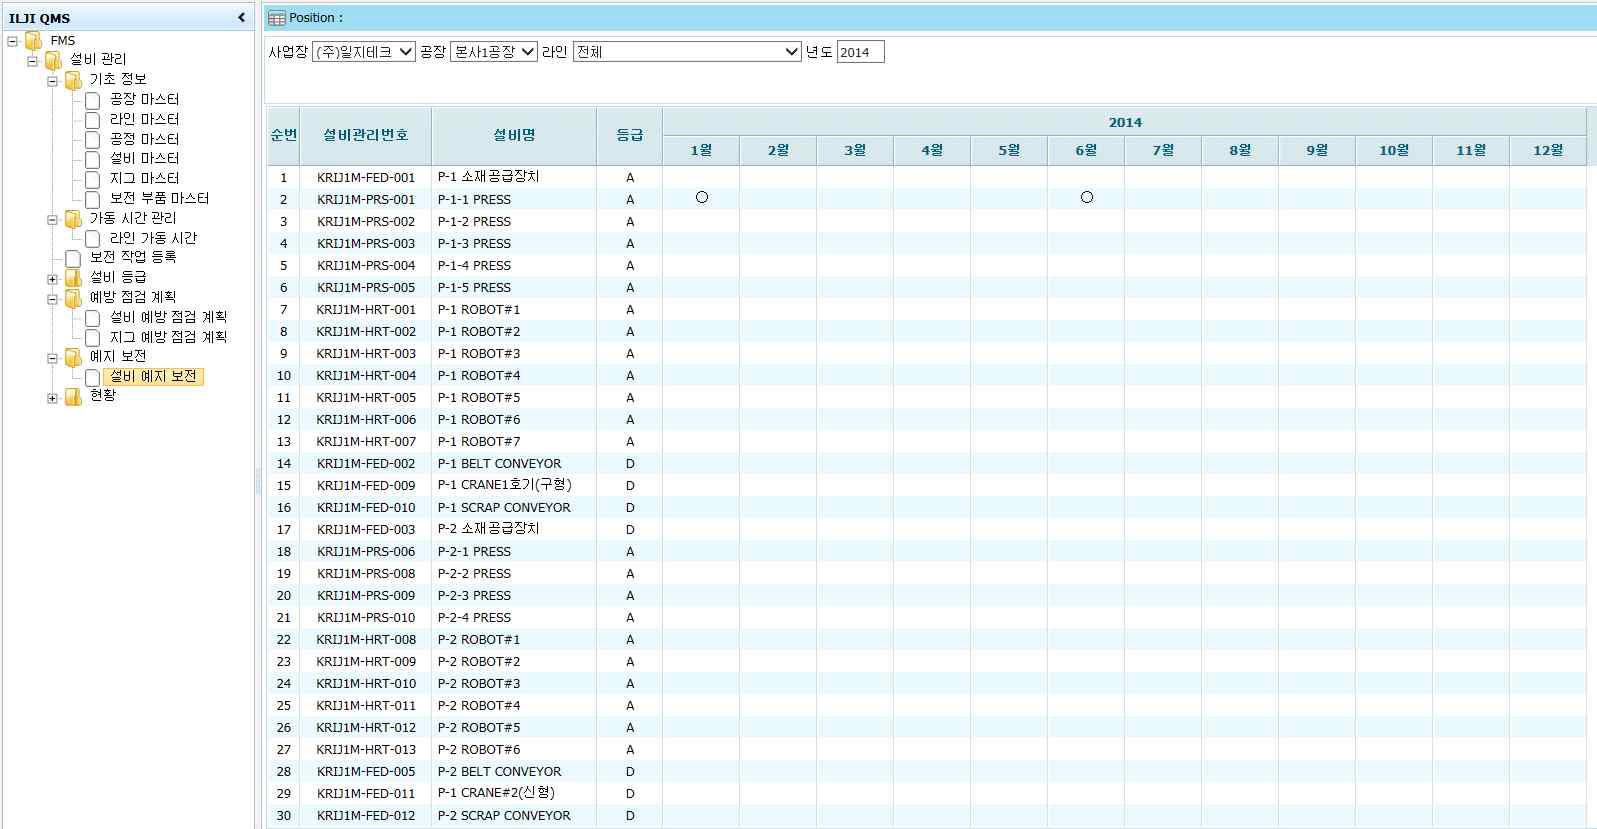Image resolution: width=1597 pixels, height=829 pixels.
Task: Click page icon next to 공정 마스터
Action: point(93,140)
